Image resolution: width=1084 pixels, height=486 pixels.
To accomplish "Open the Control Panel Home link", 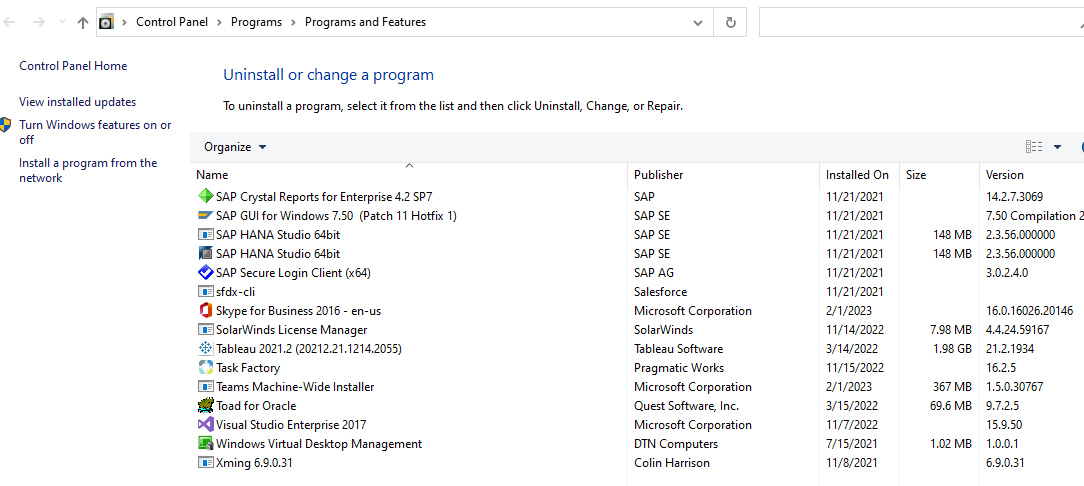I will click(73, 66).
